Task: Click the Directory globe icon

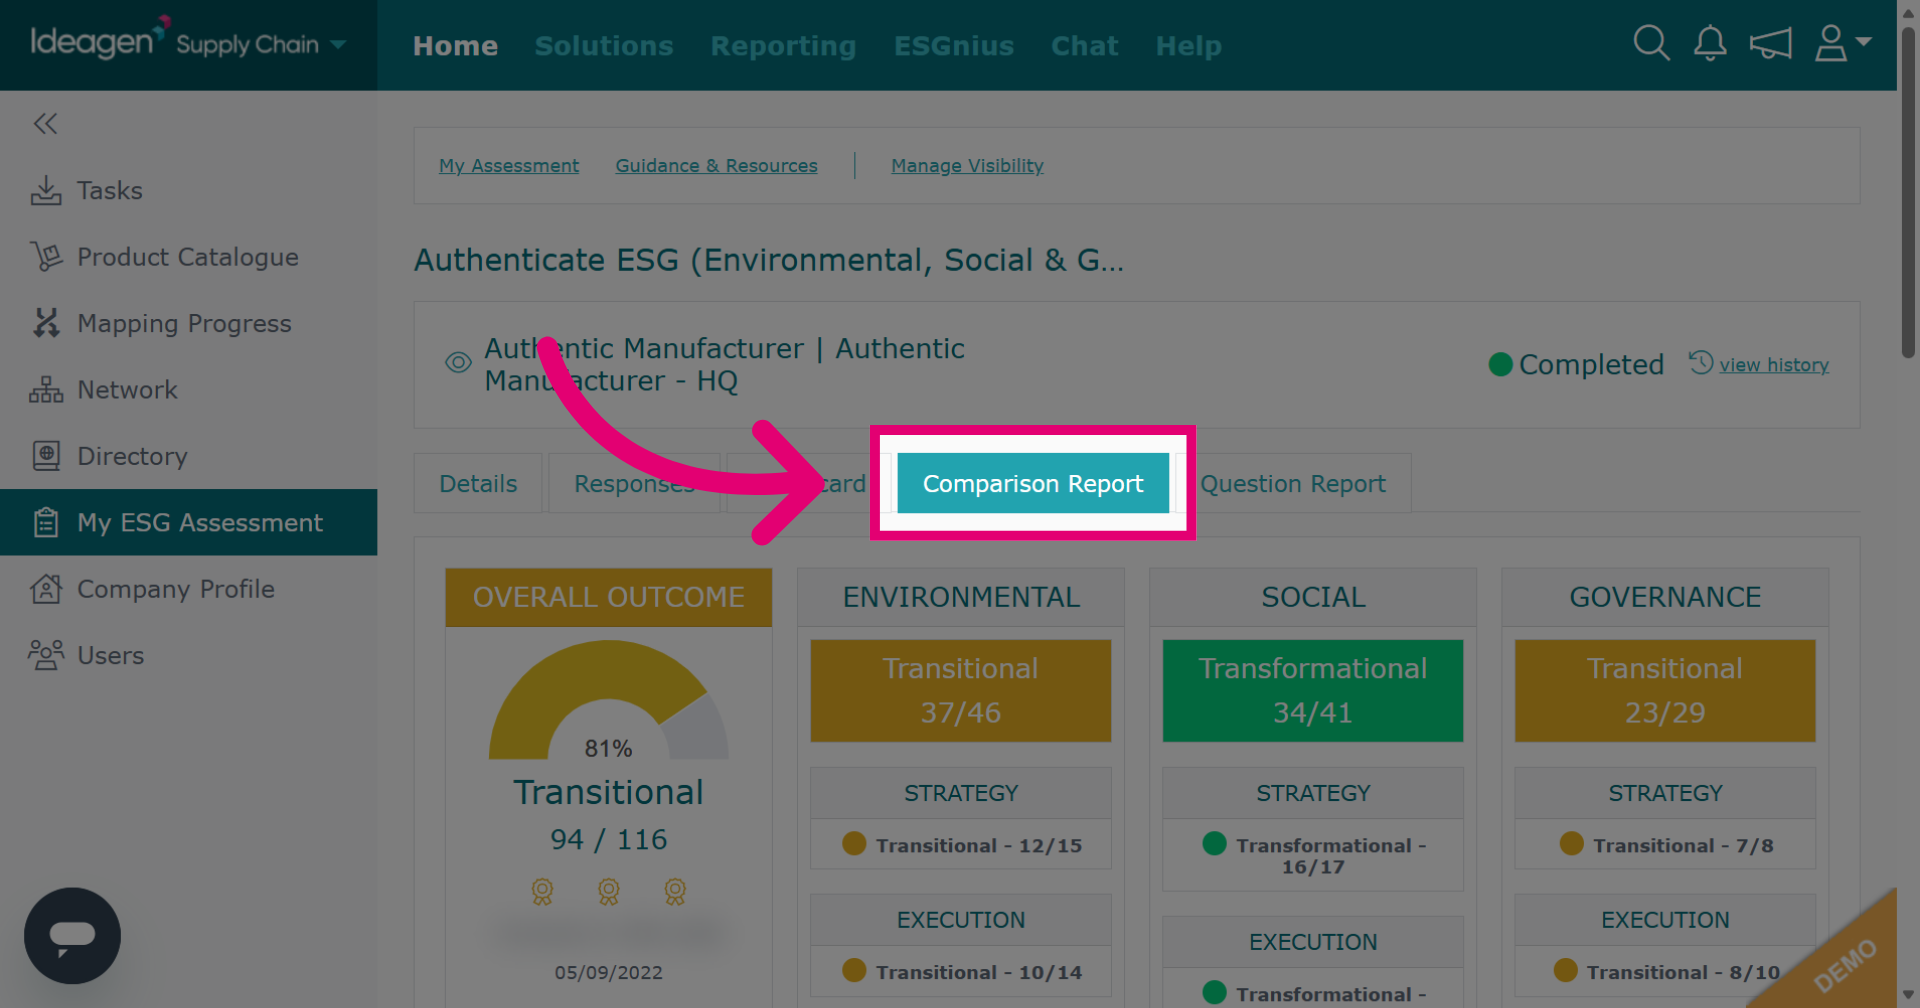Action: tap(46, 456)
